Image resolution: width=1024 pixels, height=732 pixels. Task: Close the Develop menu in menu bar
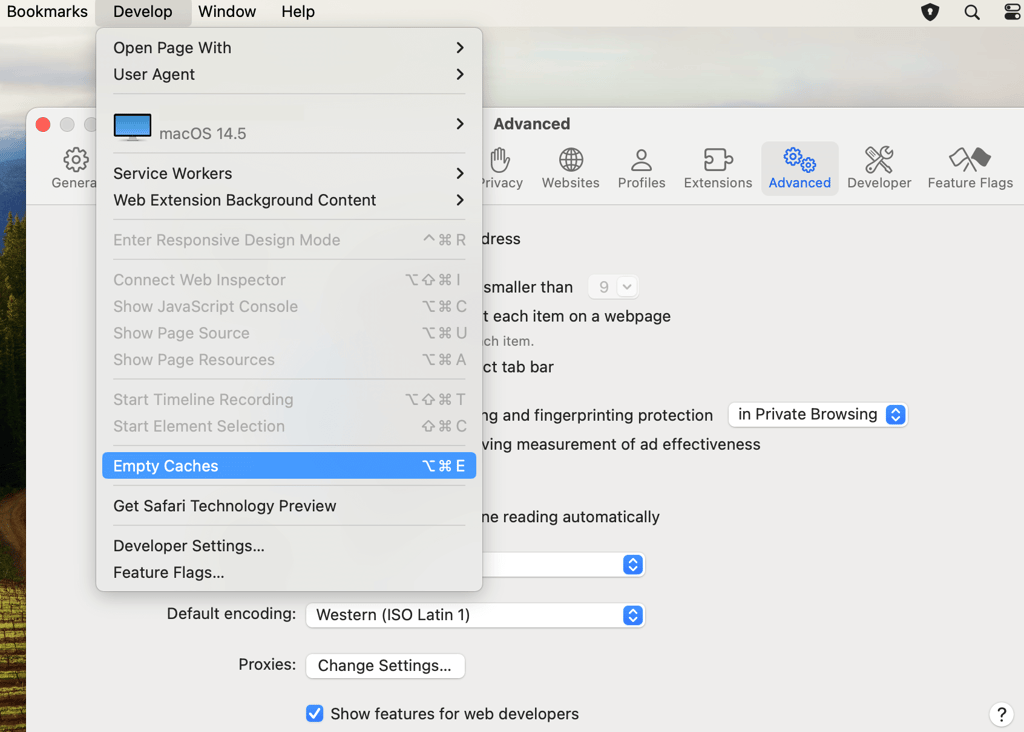143,12
